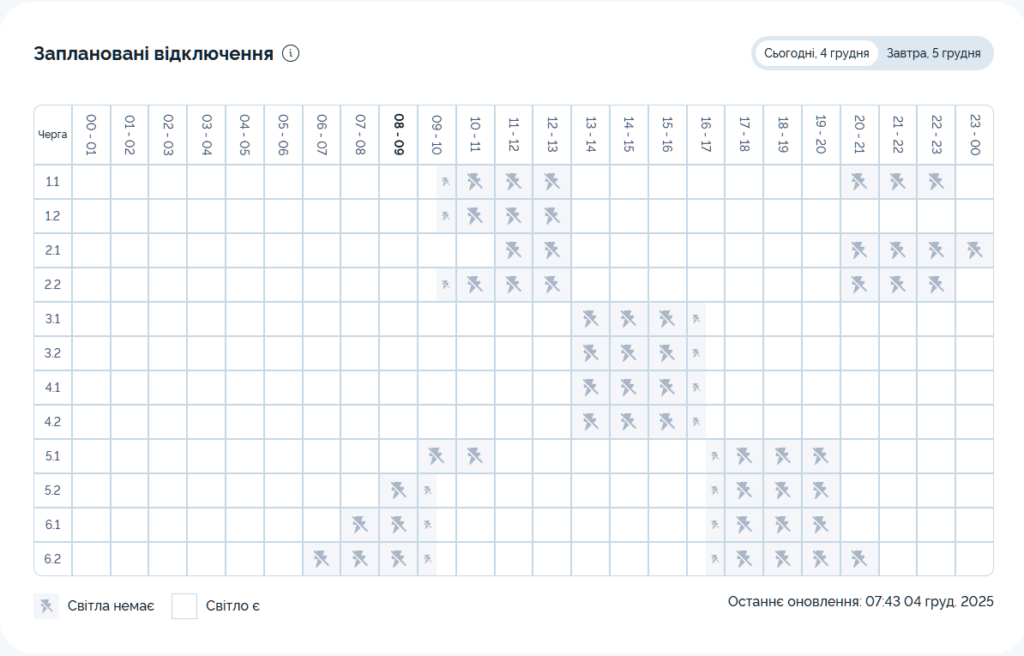1024x656 pixels.
Task: Click outage icon for queue 1.1 at 10-11
Action: point(475,181)
